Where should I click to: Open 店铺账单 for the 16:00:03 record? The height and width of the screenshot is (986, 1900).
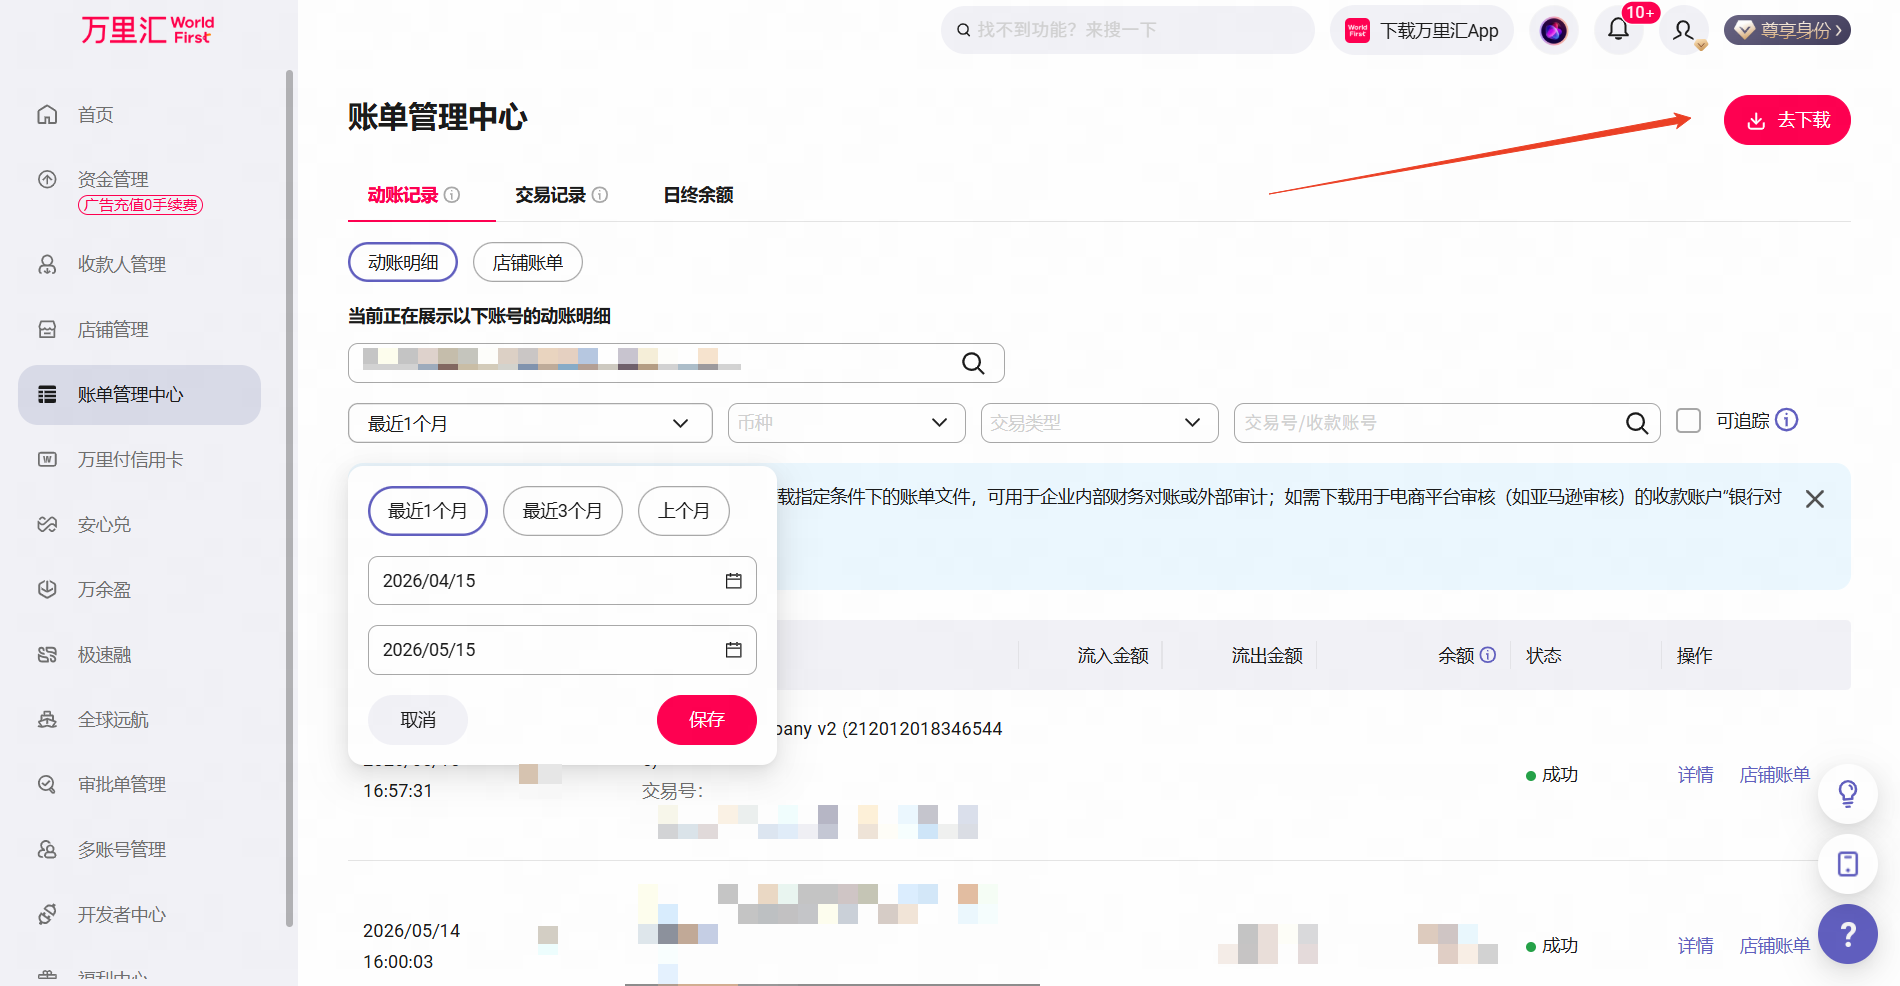click(1775, 946)
